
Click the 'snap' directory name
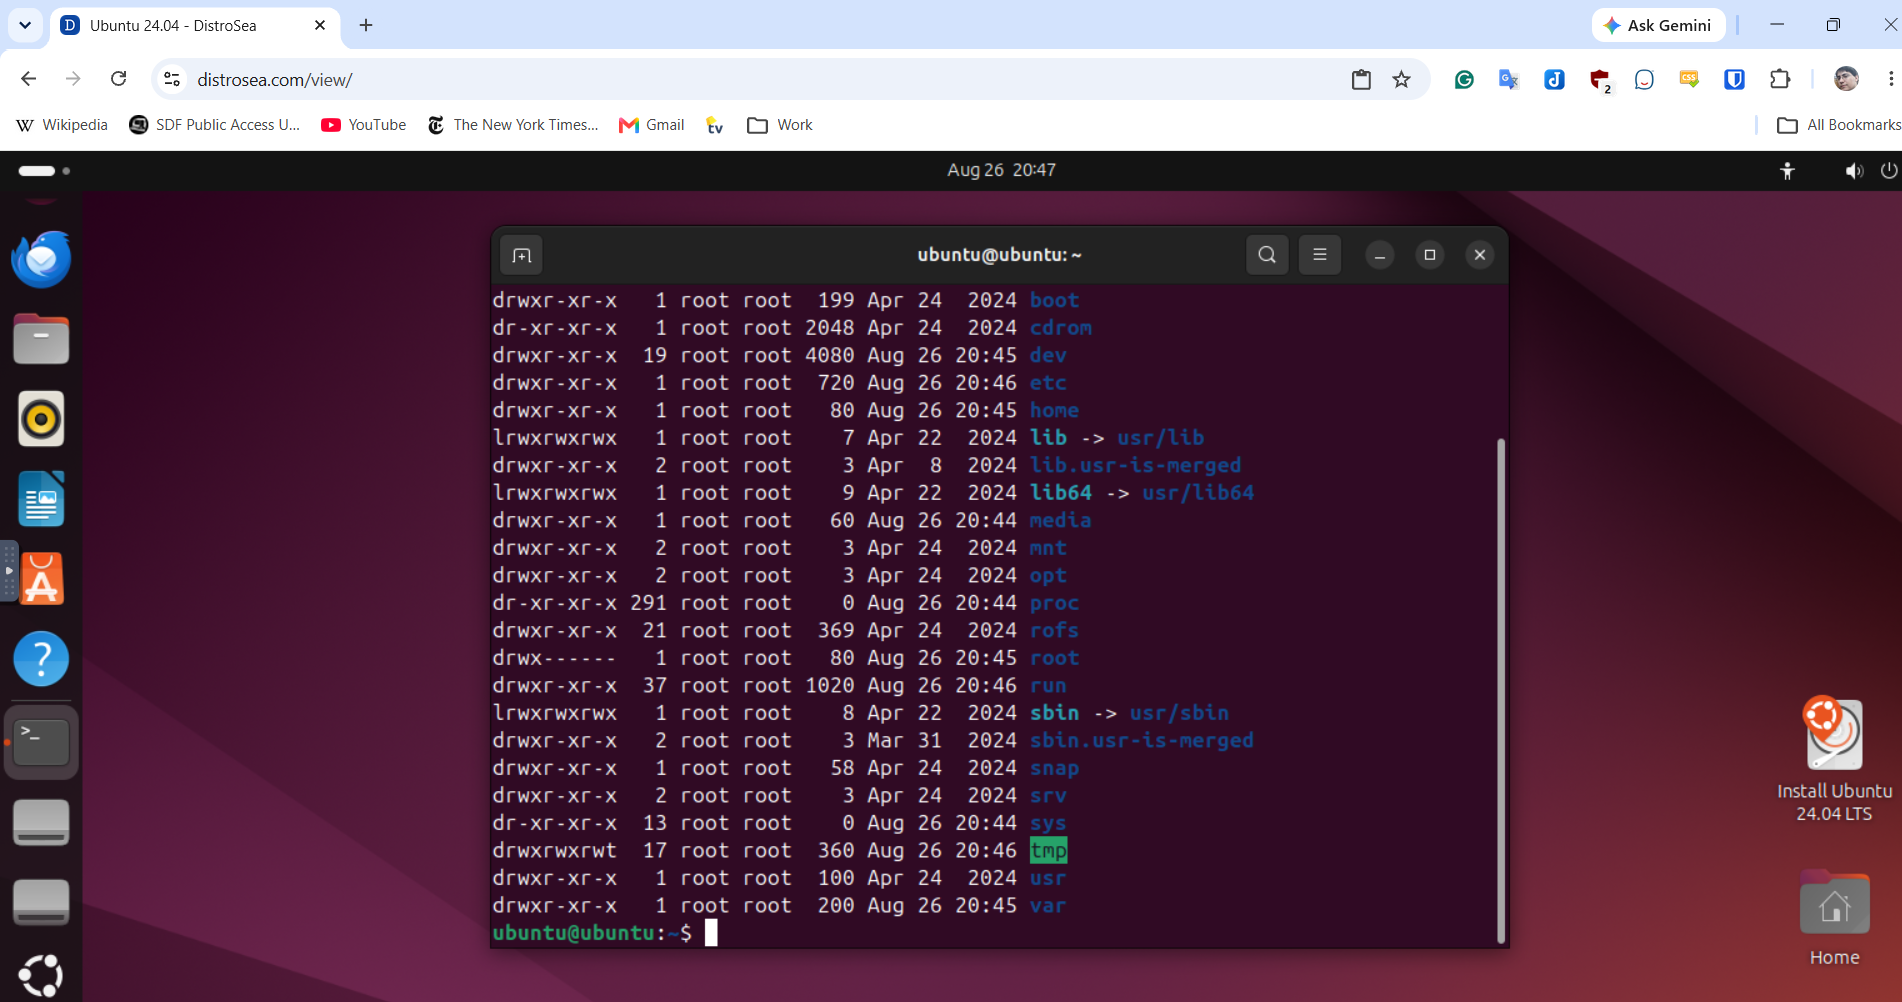coord(1054,768)
